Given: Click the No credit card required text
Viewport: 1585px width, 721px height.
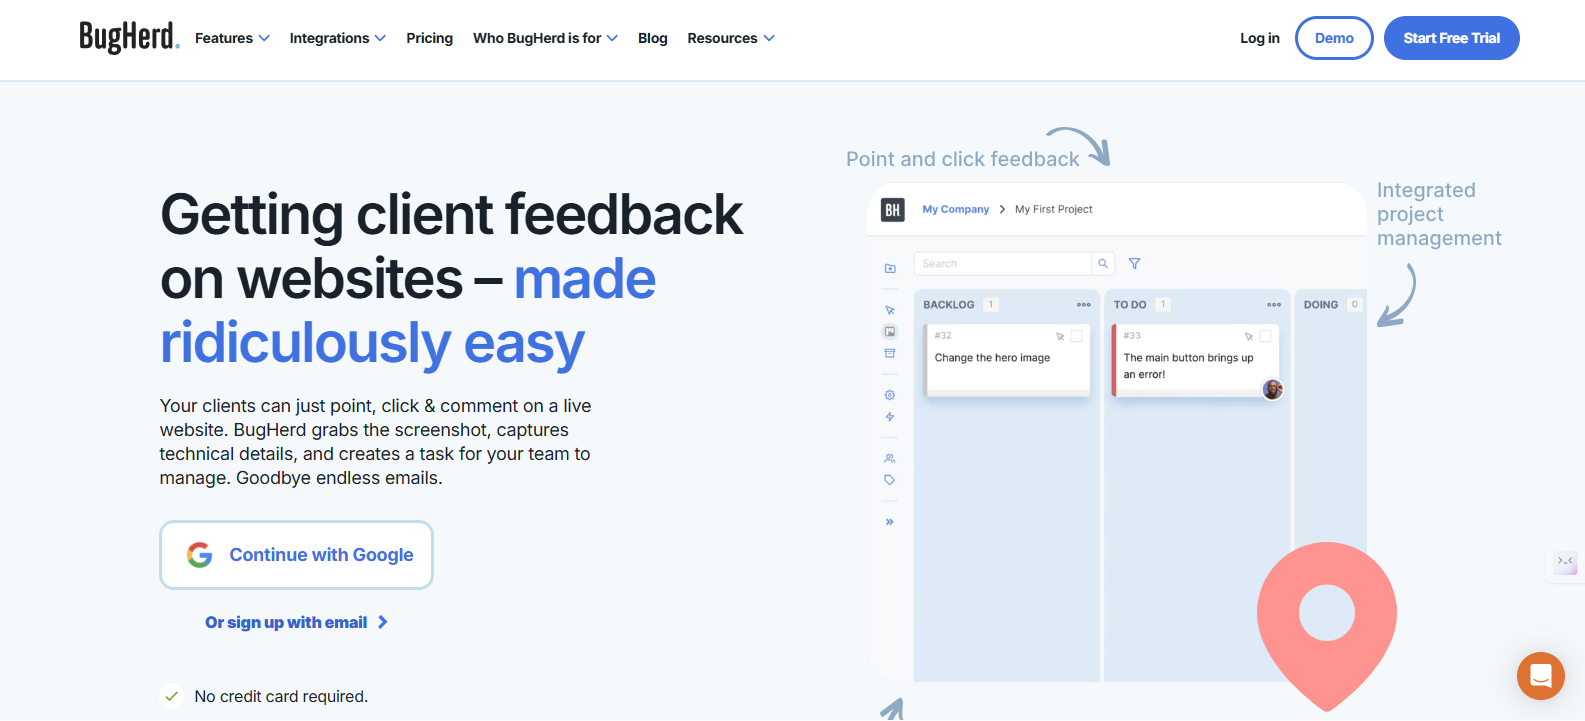Looking at the screenshot, I should (281, 696).
